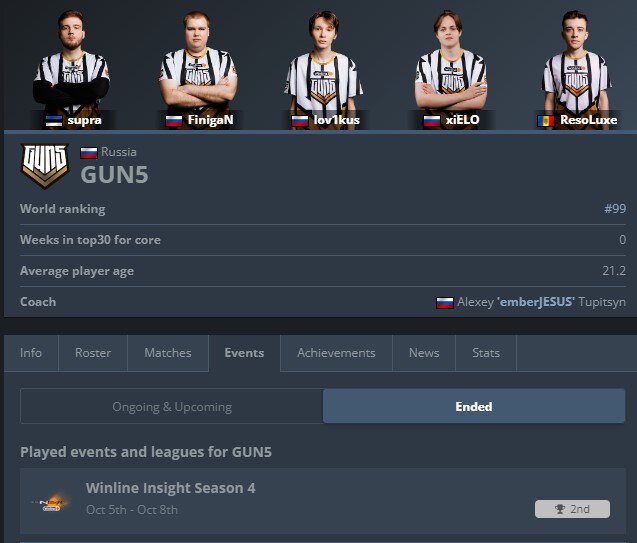This screenshot has height=543, width=637.
Task: Click the Winline Insight event logo
Action: (51, 502)
